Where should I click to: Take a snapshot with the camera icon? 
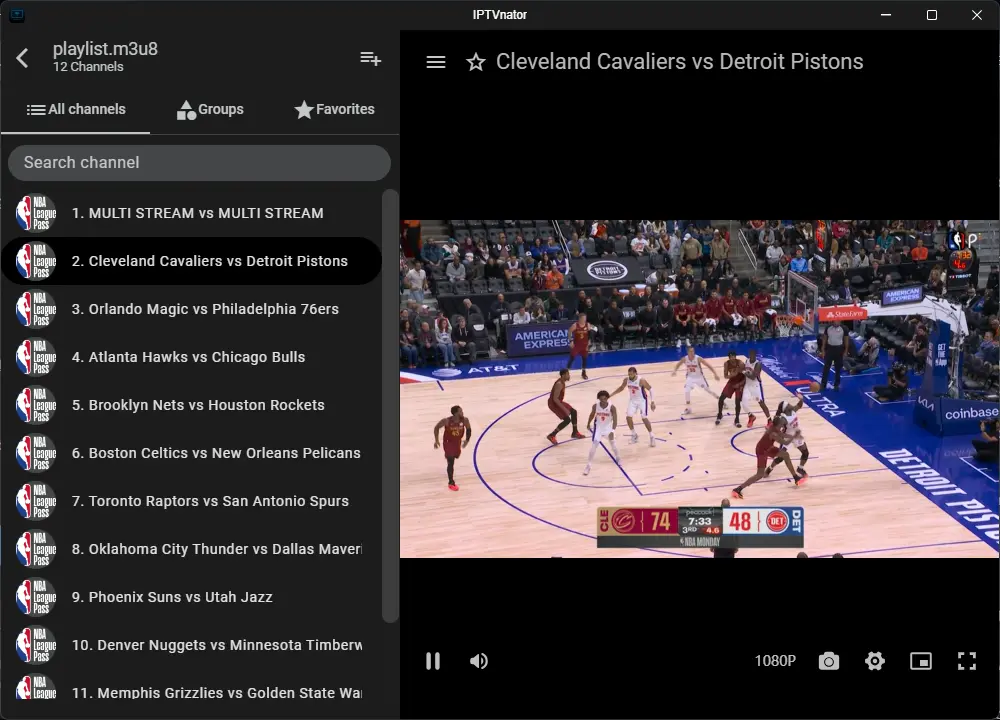pos(828,661)
